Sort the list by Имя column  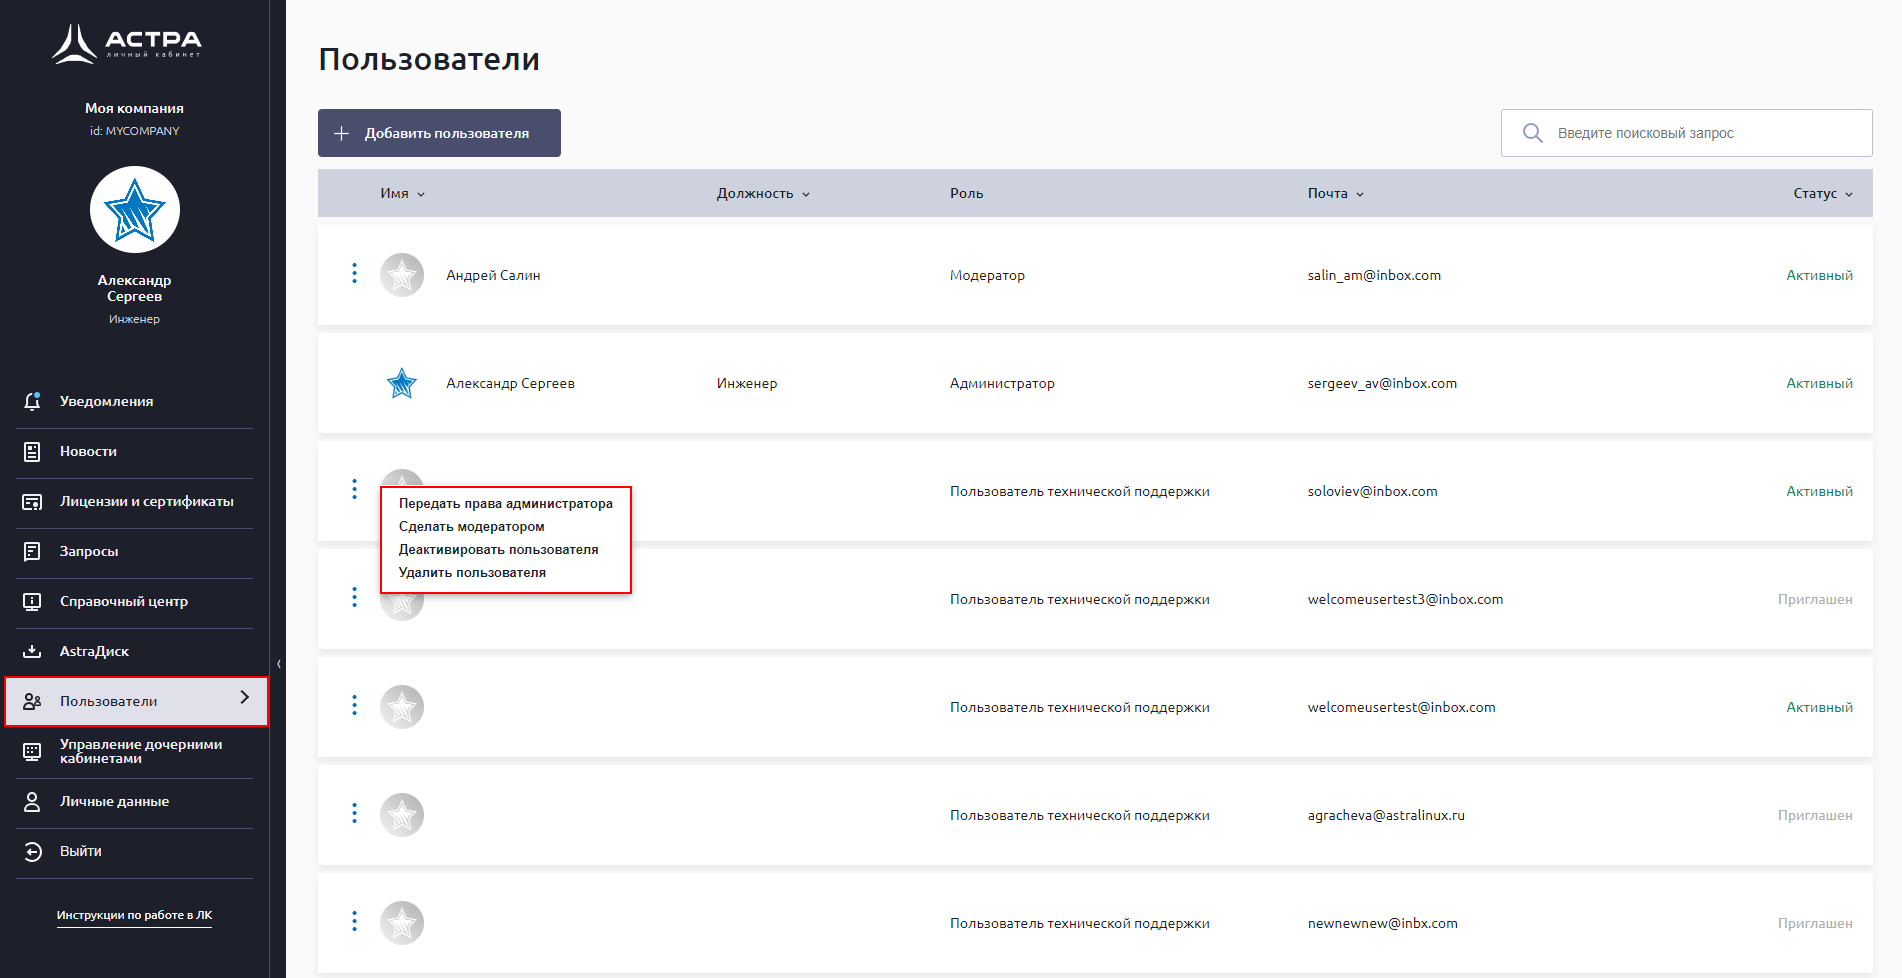tap(402, 194)
